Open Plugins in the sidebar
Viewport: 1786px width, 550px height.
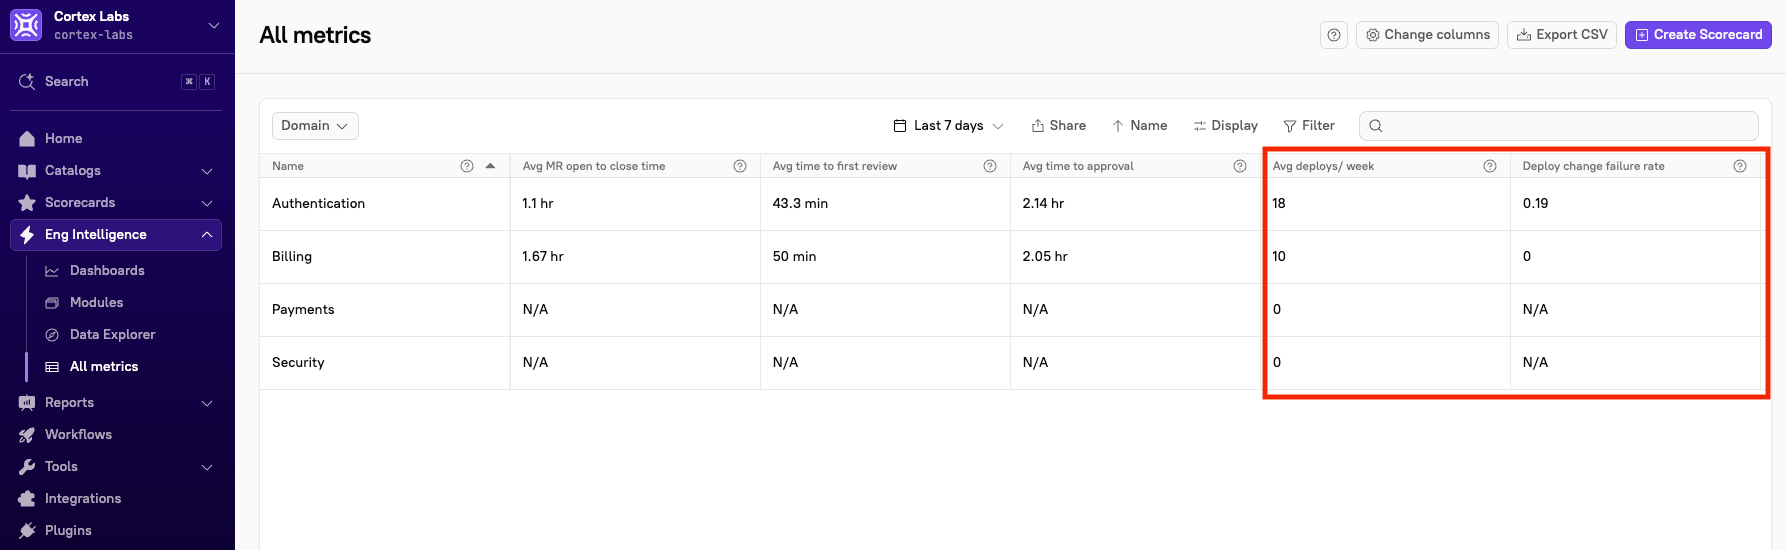click(68, 531)
